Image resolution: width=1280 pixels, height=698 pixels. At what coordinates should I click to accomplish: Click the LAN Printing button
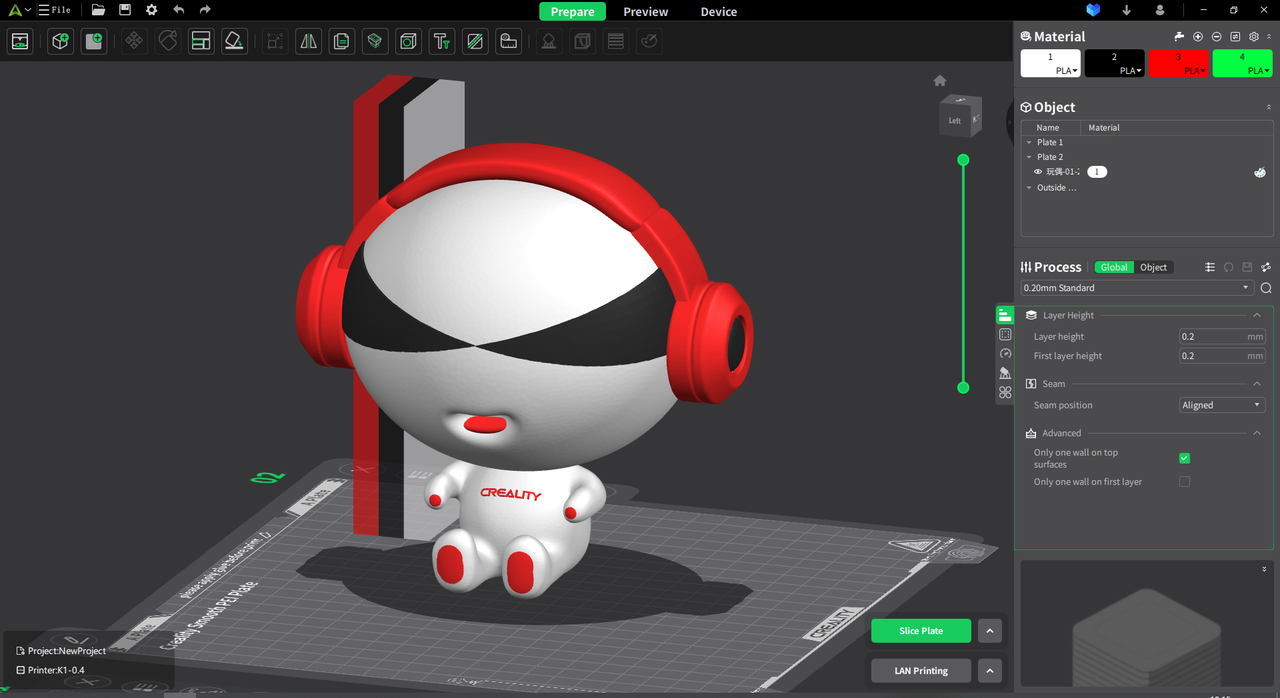[921, 671]
